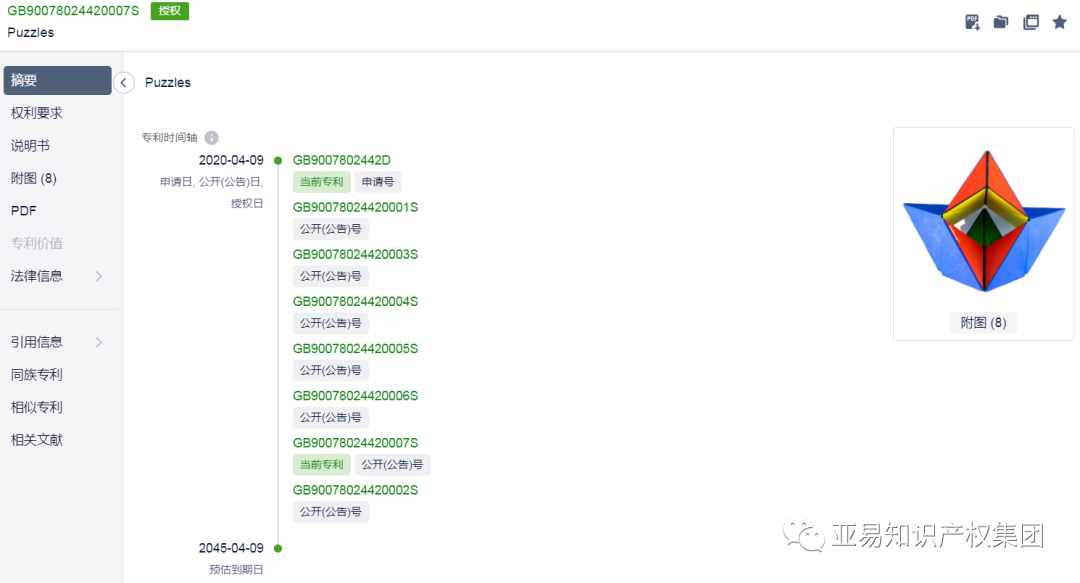Click 公开(公告)号 tag under GB90078024420003S
Image resolution: width=1080 pixels, height=583 pixels.
[331, 276]
